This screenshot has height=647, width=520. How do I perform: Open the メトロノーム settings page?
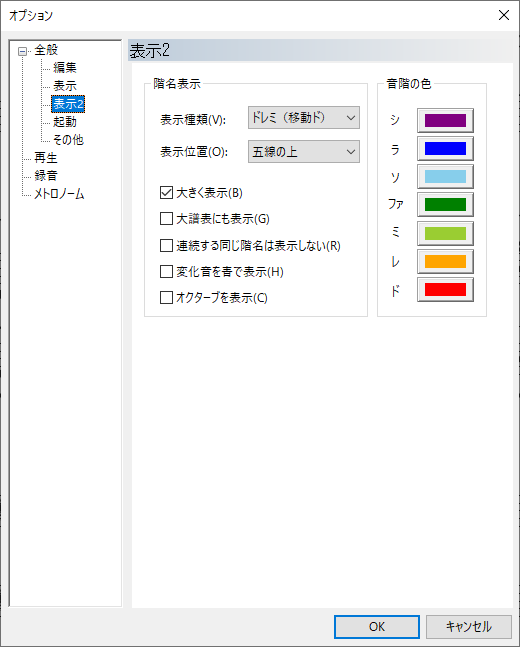coord(59,194)
